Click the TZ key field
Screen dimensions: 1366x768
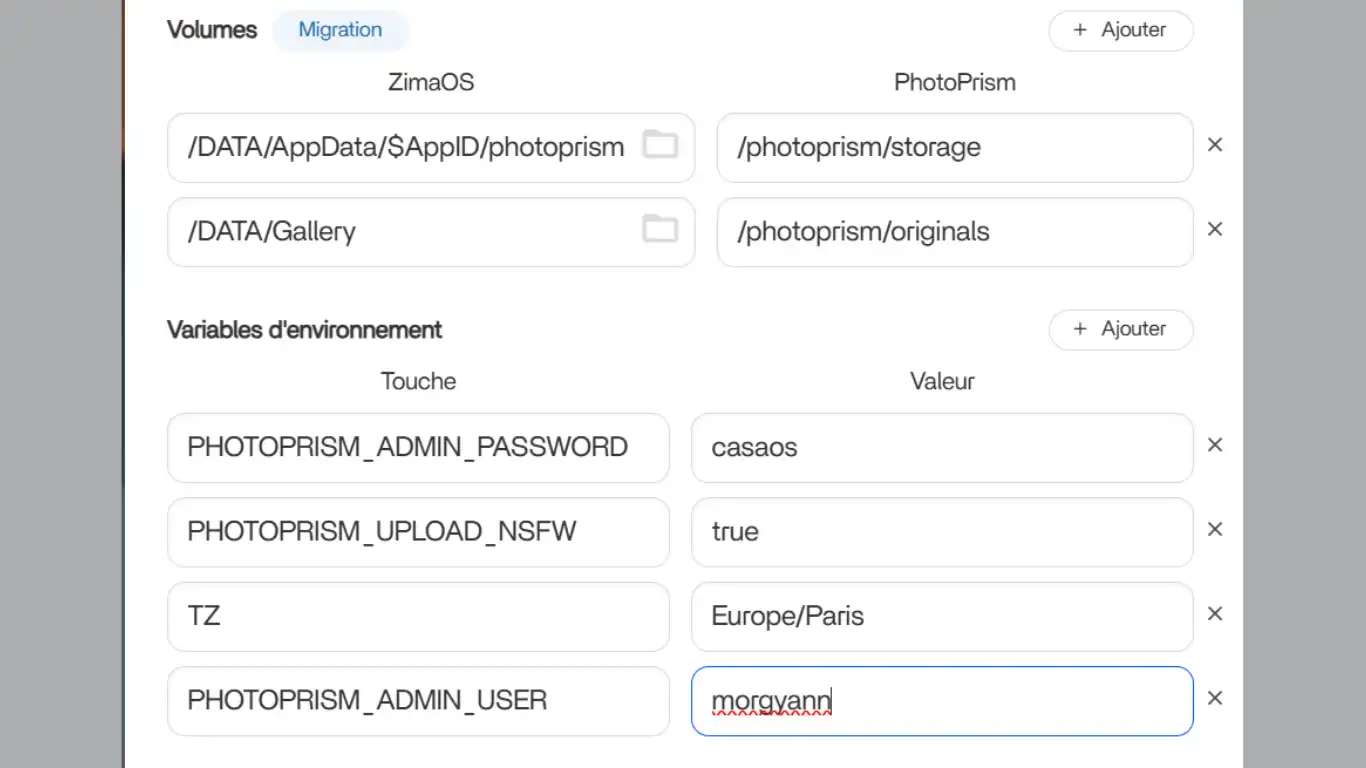click(x=417, y=616)
